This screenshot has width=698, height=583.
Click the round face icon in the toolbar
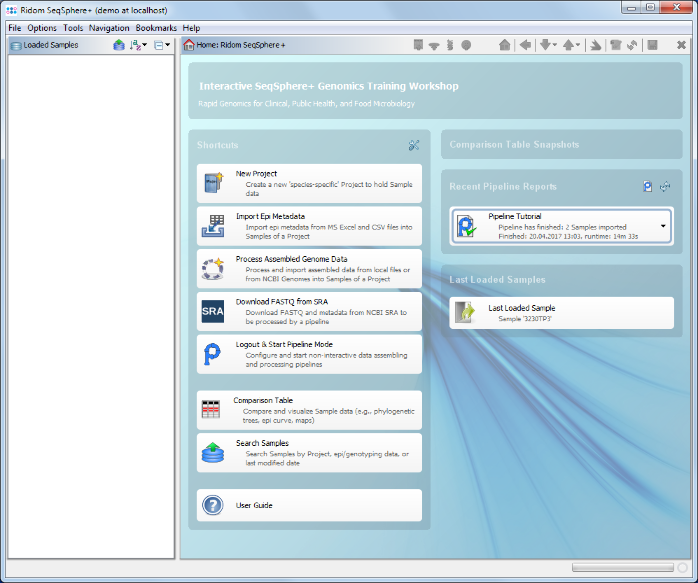[466, 45]
